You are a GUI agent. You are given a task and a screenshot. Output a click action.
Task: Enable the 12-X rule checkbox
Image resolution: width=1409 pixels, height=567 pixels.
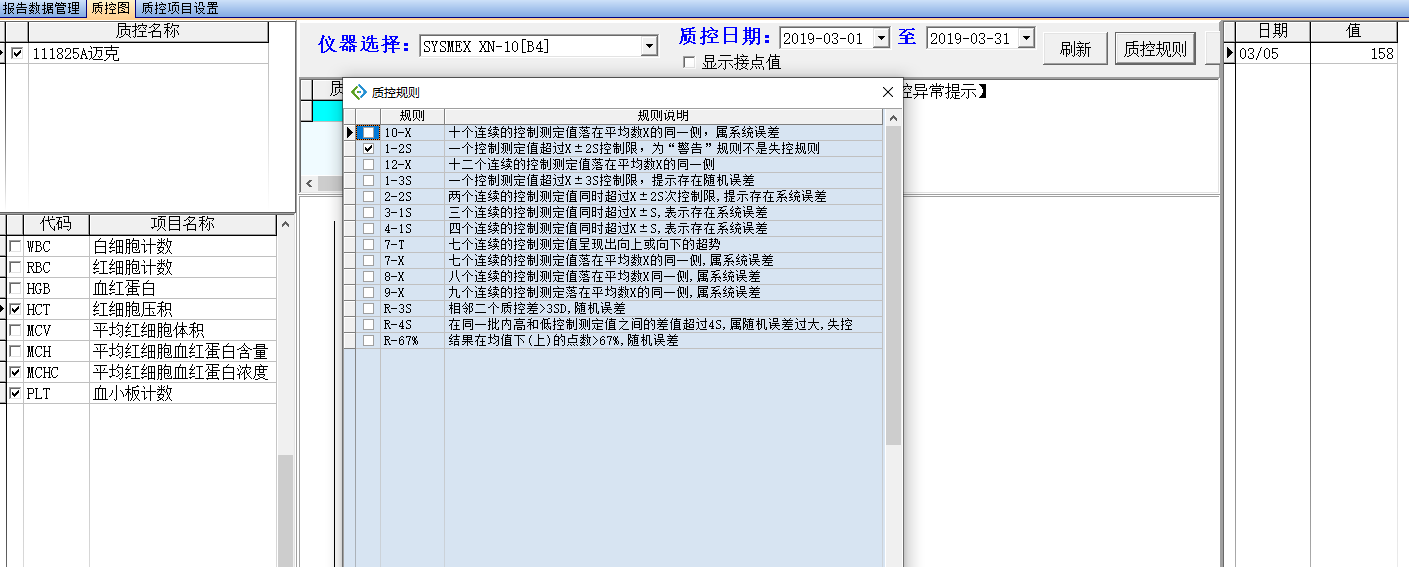pos(369,164)
